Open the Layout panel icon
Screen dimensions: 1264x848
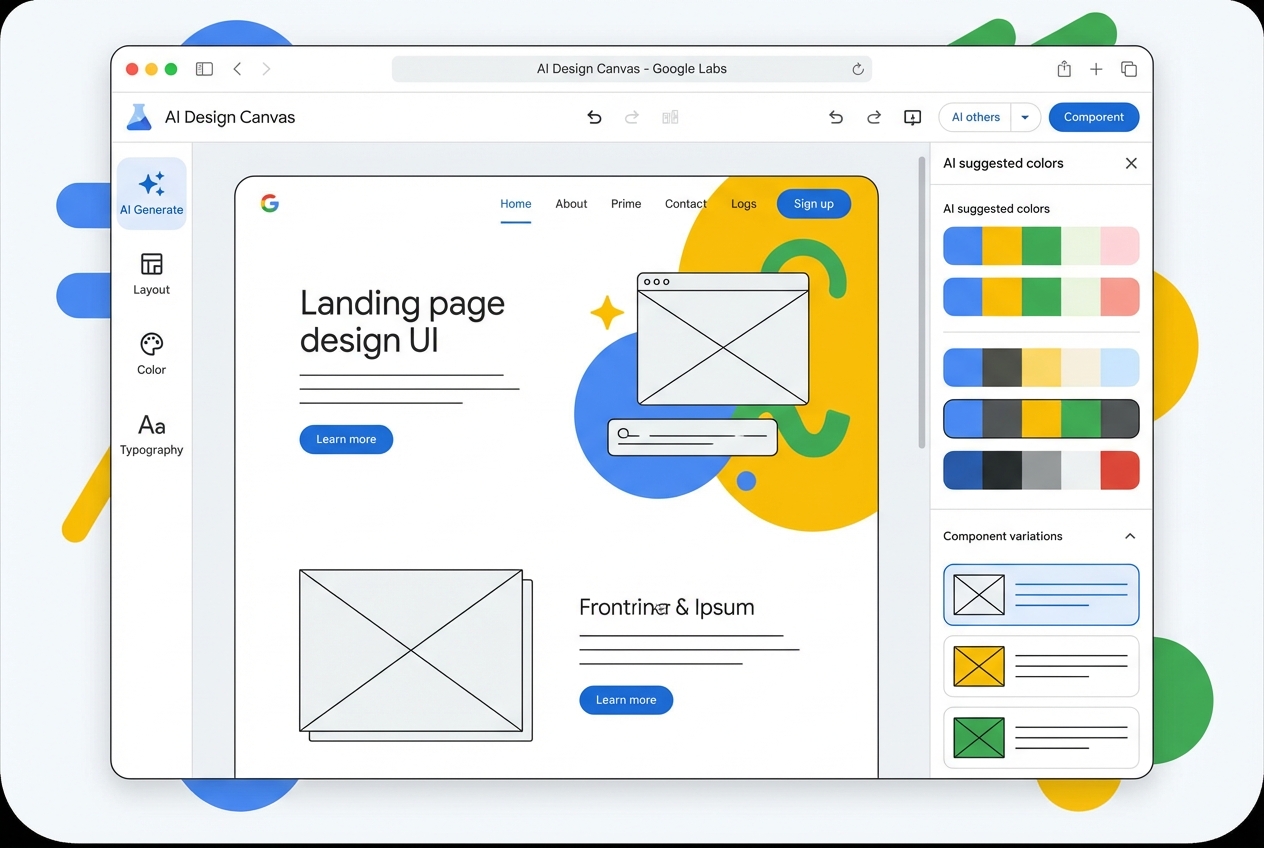tap(152, 264)
